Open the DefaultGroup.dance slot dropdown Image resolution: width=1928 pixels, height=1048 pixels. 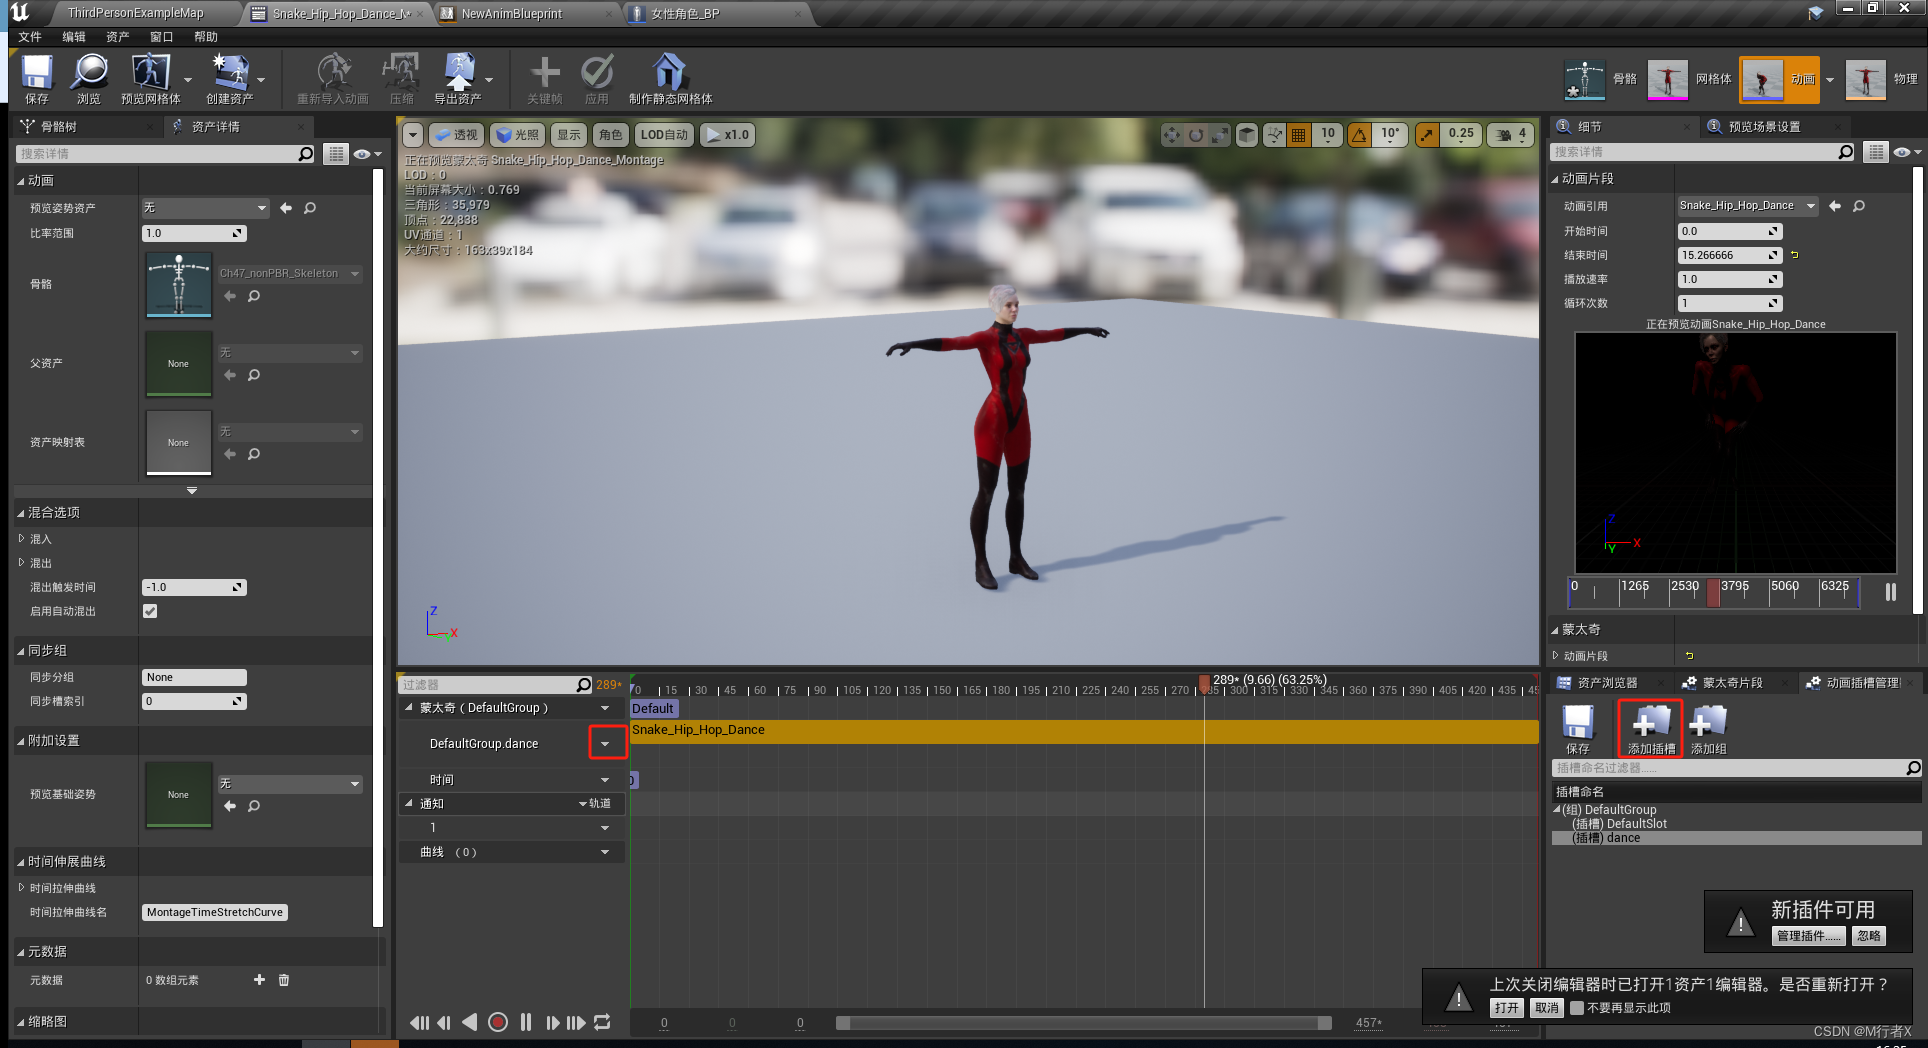click(x=605, y=743)
